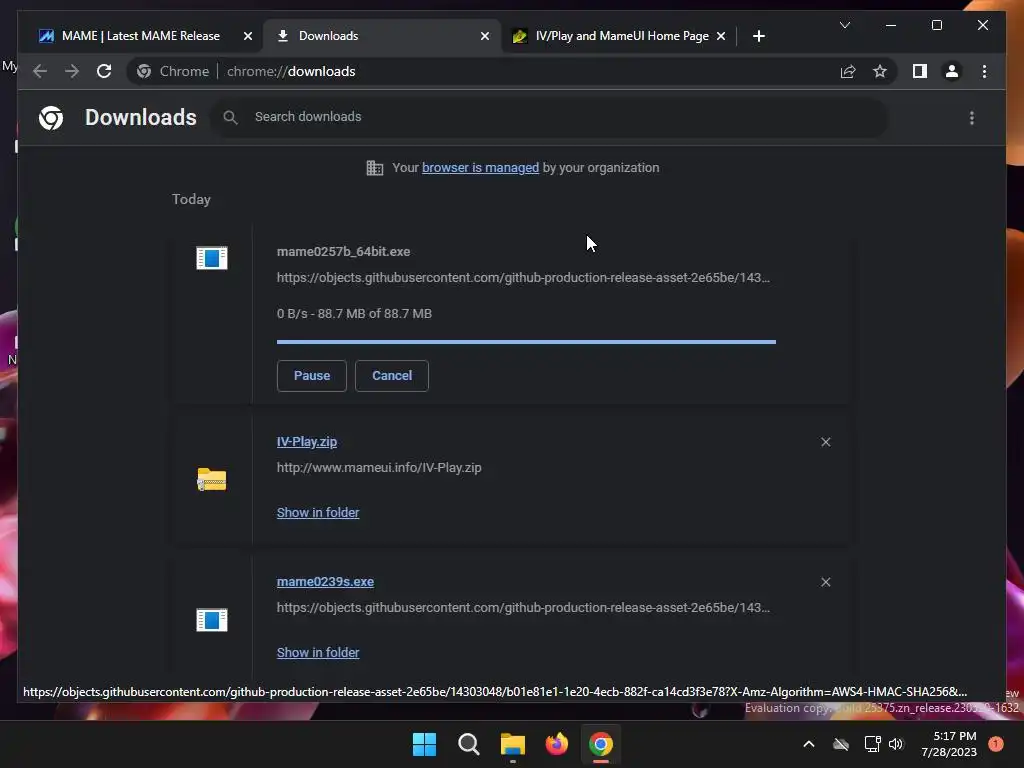Open a new tab with plus button
Image resolution: width=1024 pixels, height=768 pixels.
click(x=758, y=36)
